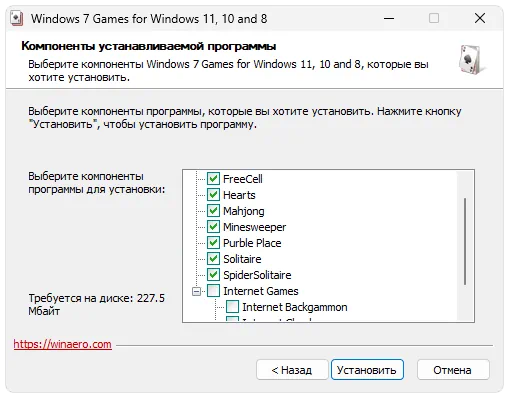
Task: Uncheck the Purble Place checkbox
Action: click(x=213, y=243)
